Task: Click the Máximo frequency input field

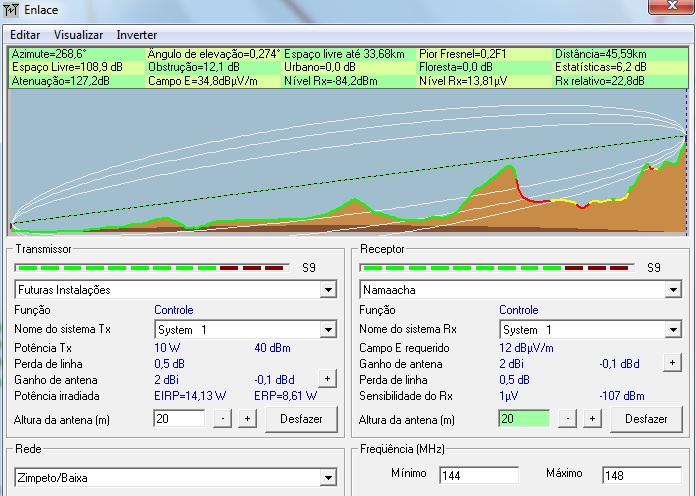Action: coord(642,475)
